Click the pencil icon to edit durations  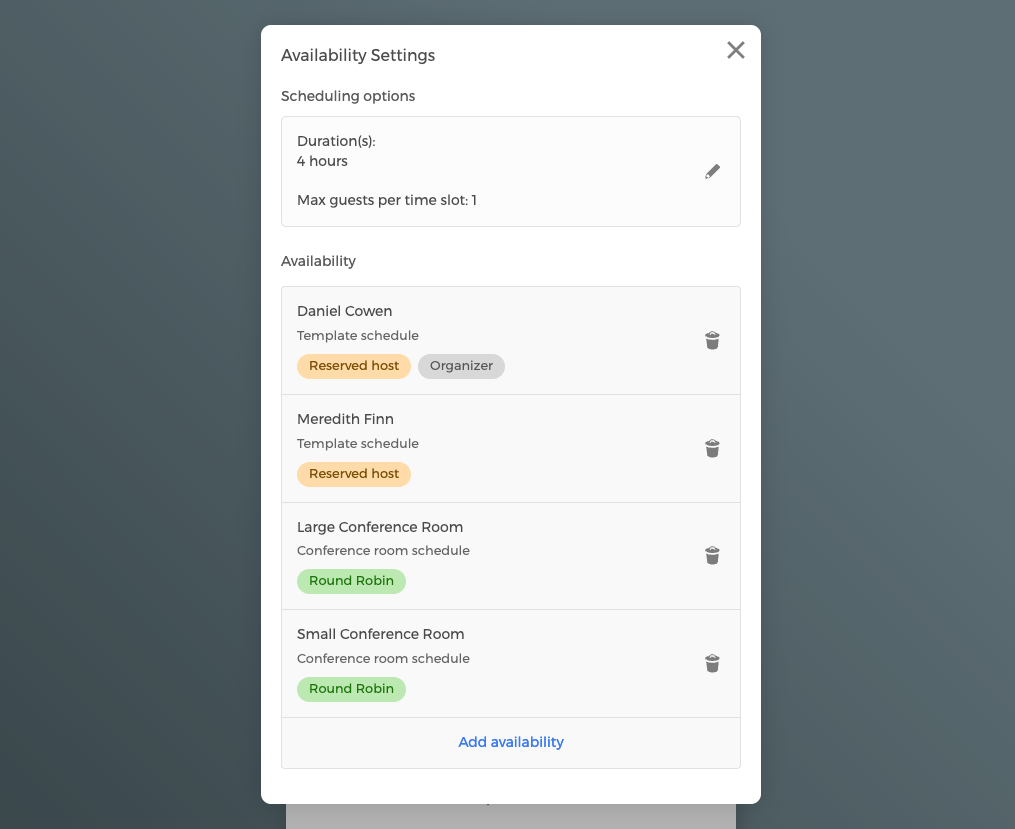point(712,171)
